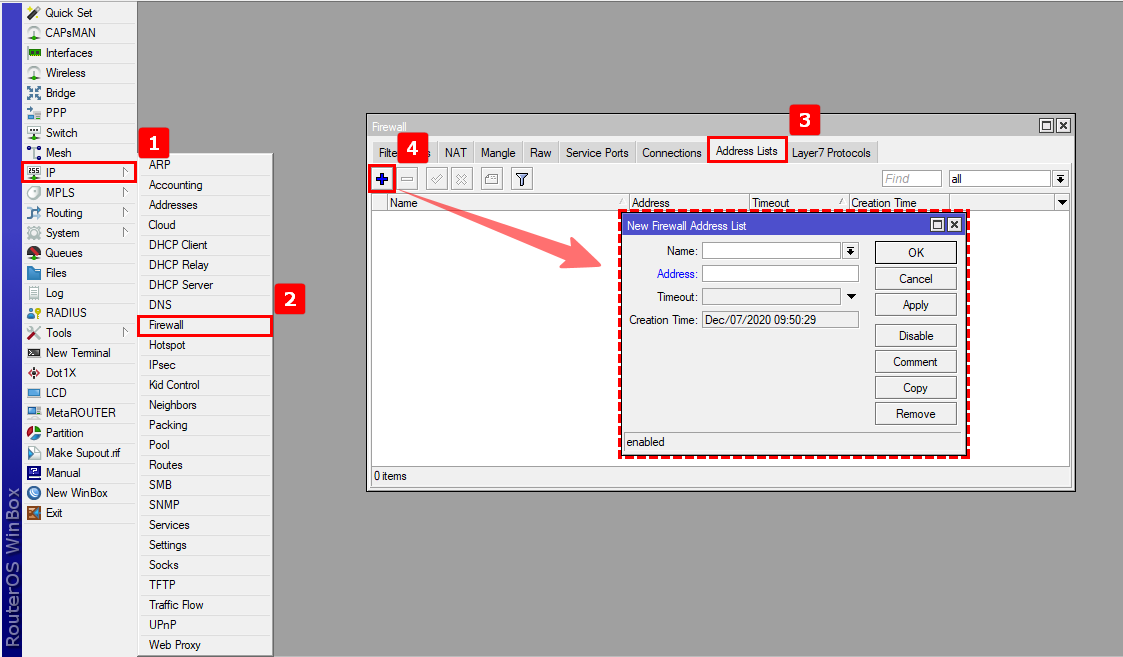Click the Comment toolbar icon
Image resolution: width=1123 pixels, height=657 pixels.
click(491, 179)
